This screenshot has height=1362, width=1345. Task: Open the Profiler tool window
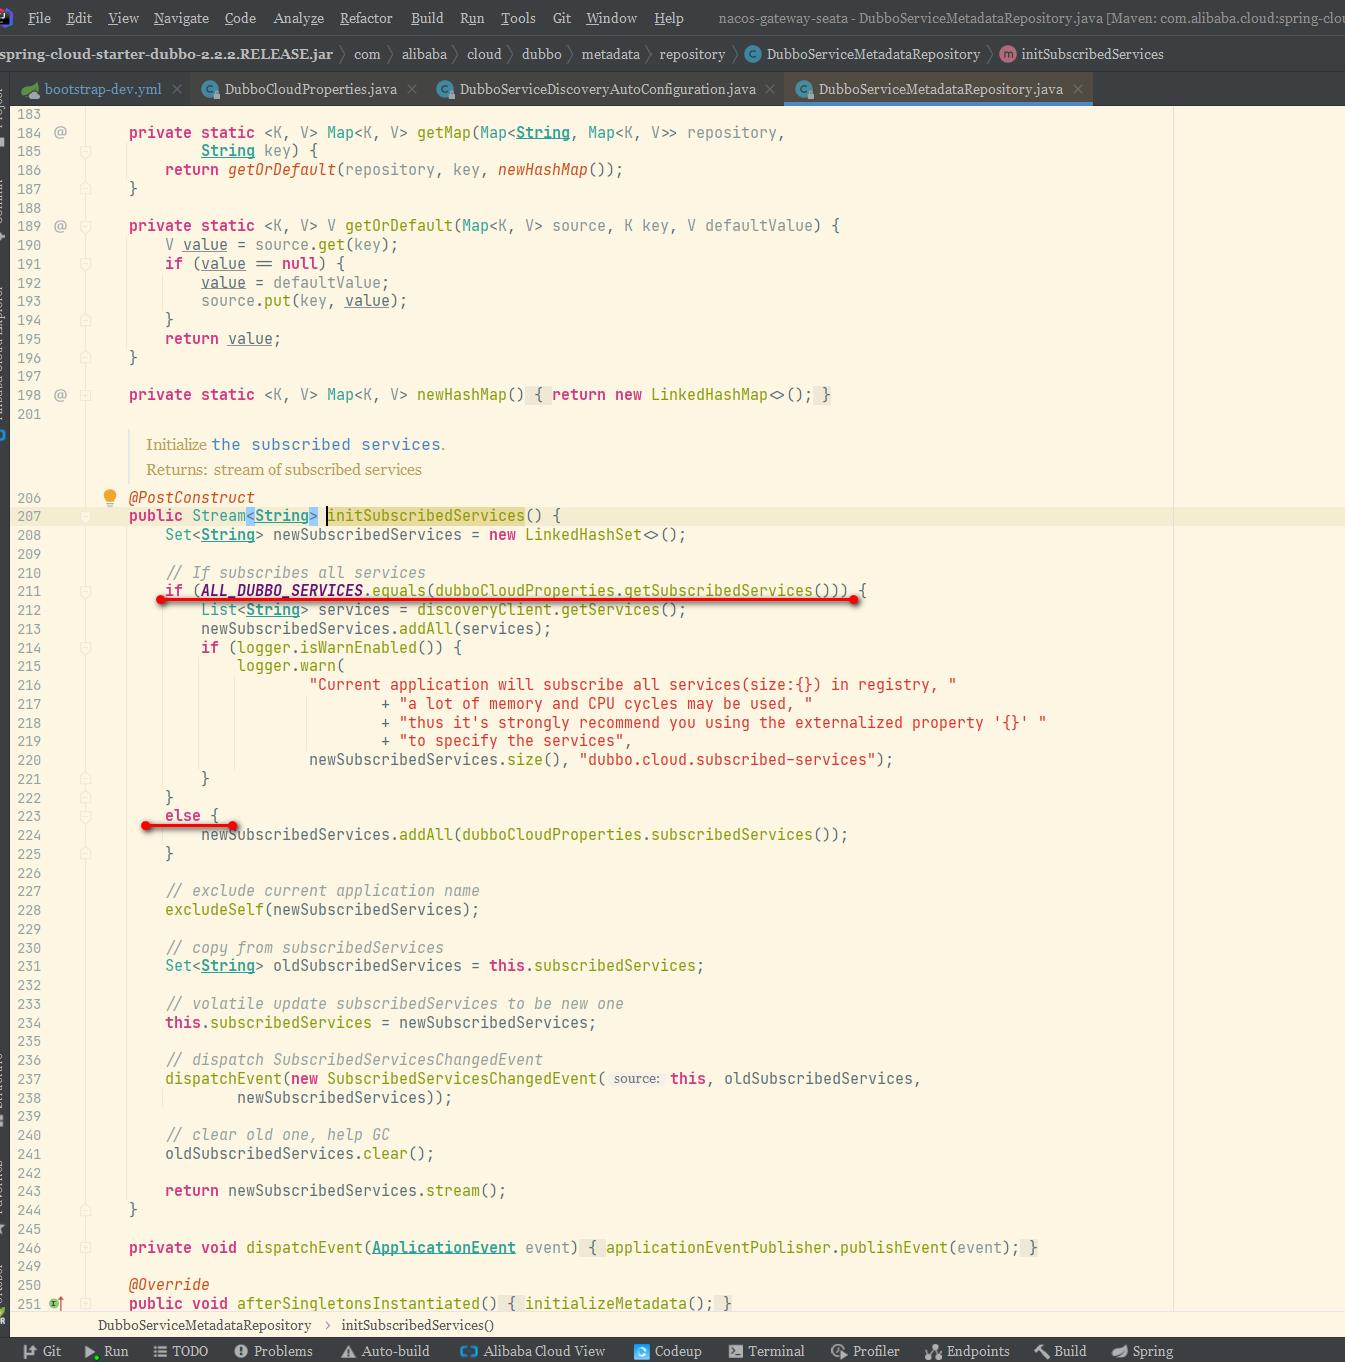(x=865, y=1351)
